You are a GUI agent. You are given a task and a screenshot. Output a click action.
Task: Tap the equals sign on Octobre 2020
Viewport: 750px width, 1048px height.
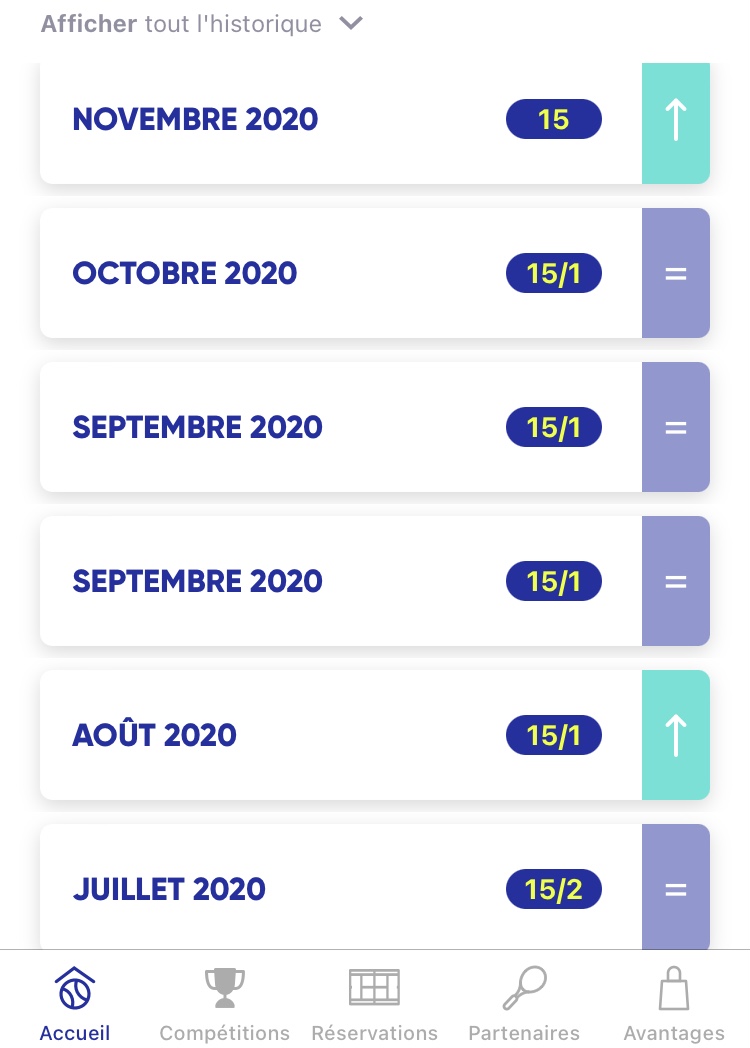(x=676, y=273)
